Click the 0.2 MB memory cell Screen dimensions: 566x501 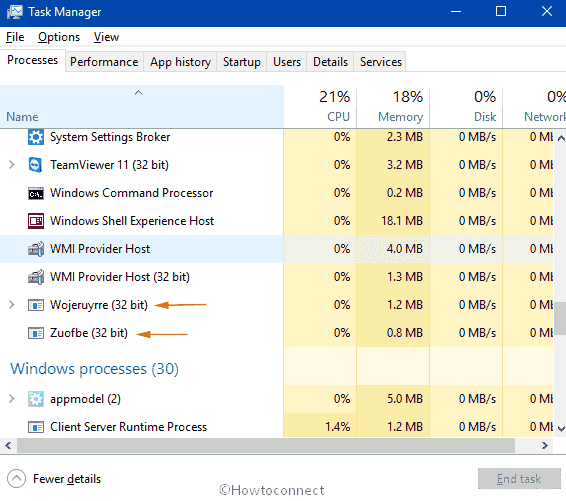click(x=393, y=193)
